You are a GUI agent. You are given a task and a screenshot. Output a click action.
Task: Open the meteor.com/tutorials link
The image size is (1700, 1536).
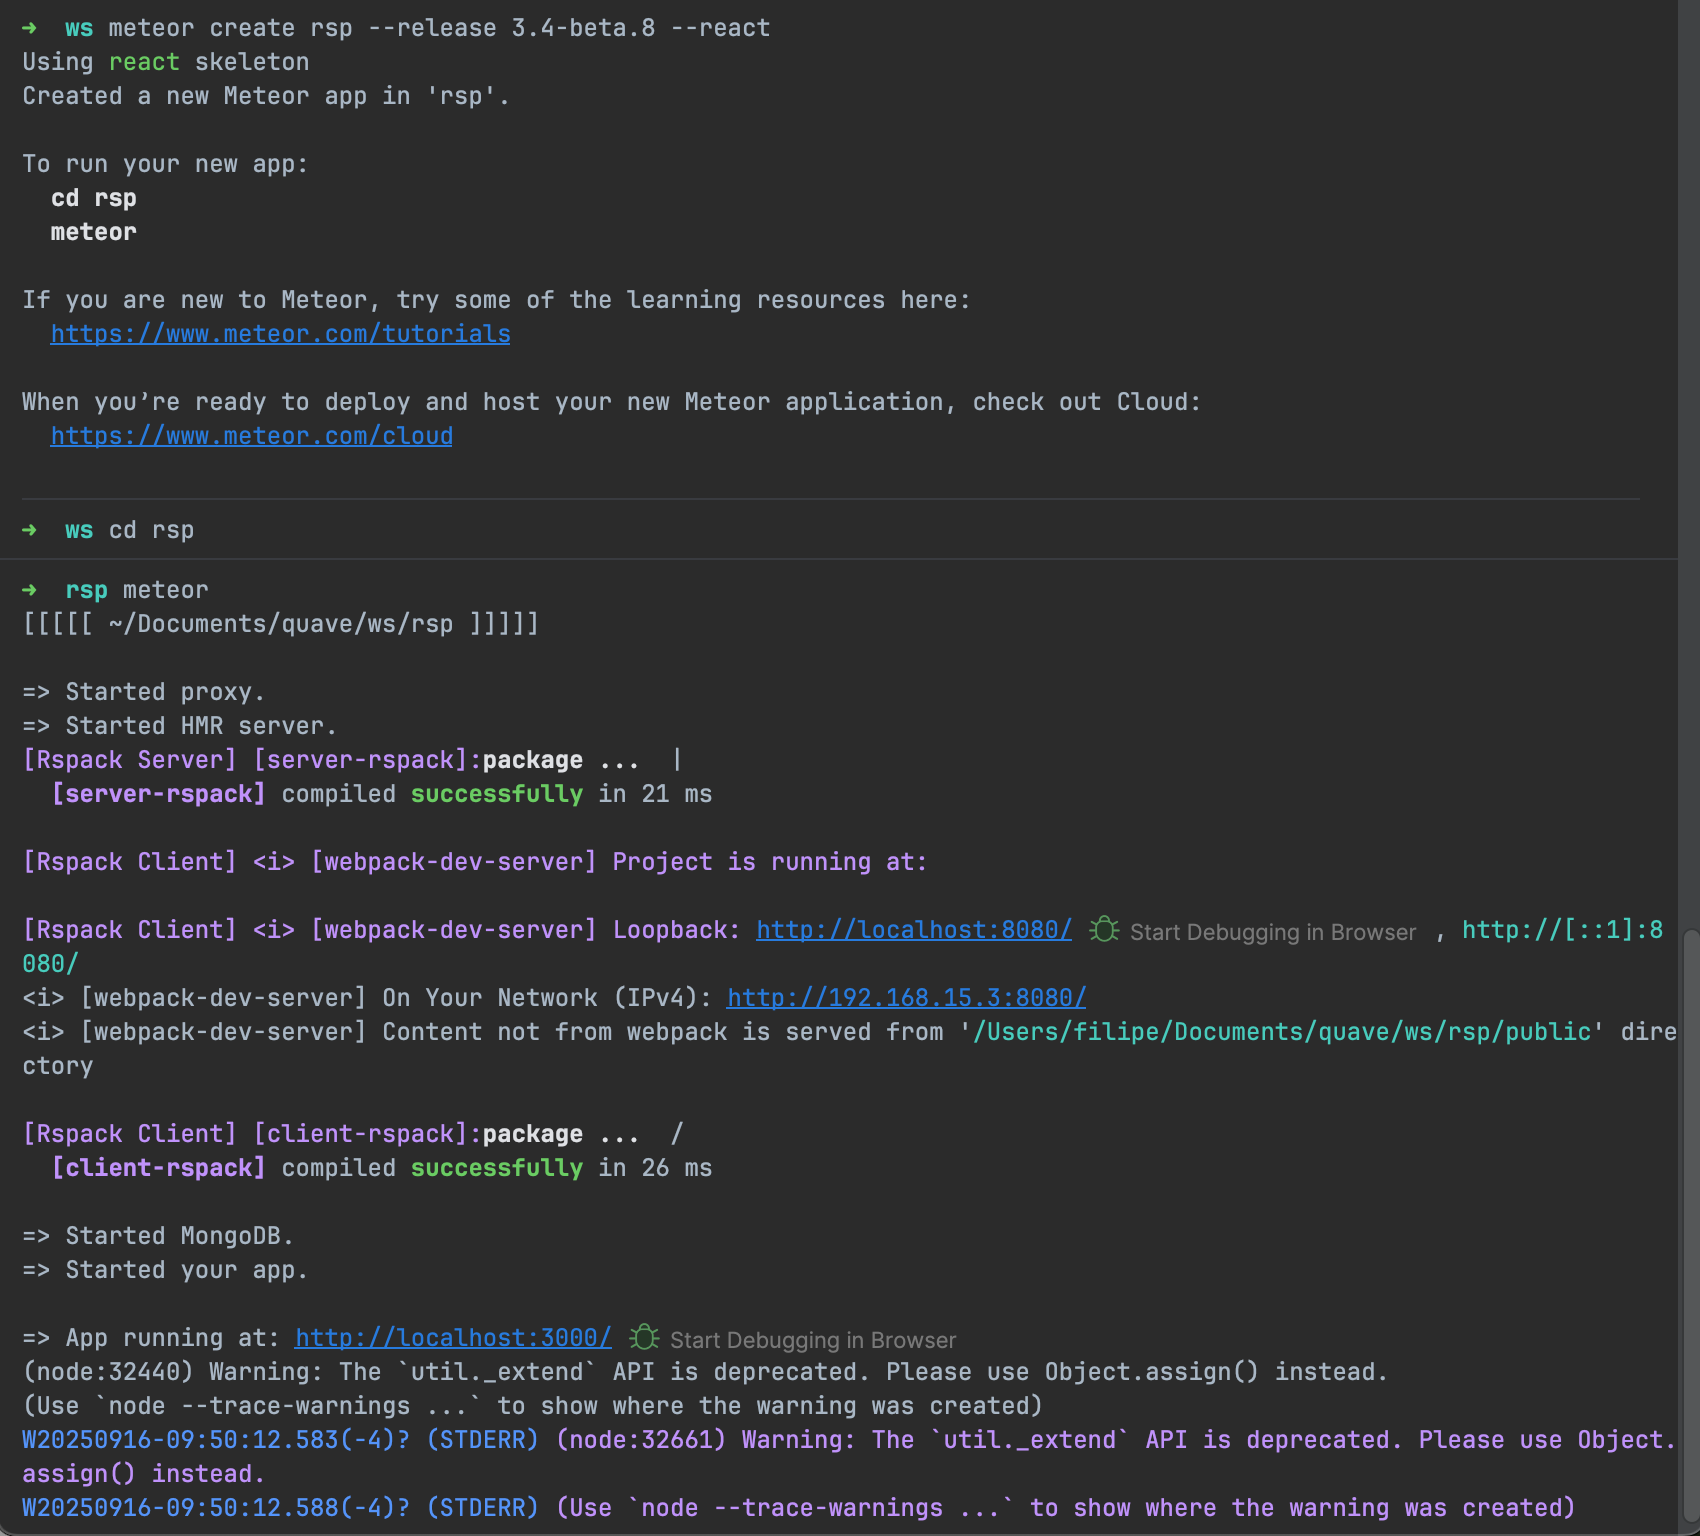point(280,334)
